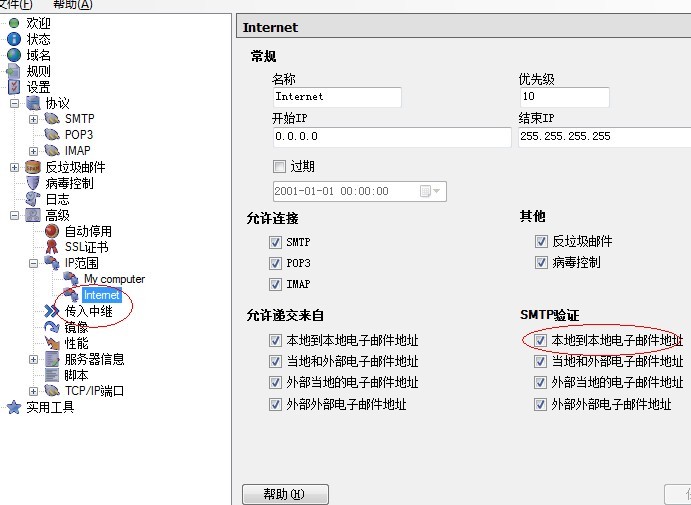Viewport: 691px width, 505px height.
Task: Click the globe icon beside 域名
Action: (14, 55)
